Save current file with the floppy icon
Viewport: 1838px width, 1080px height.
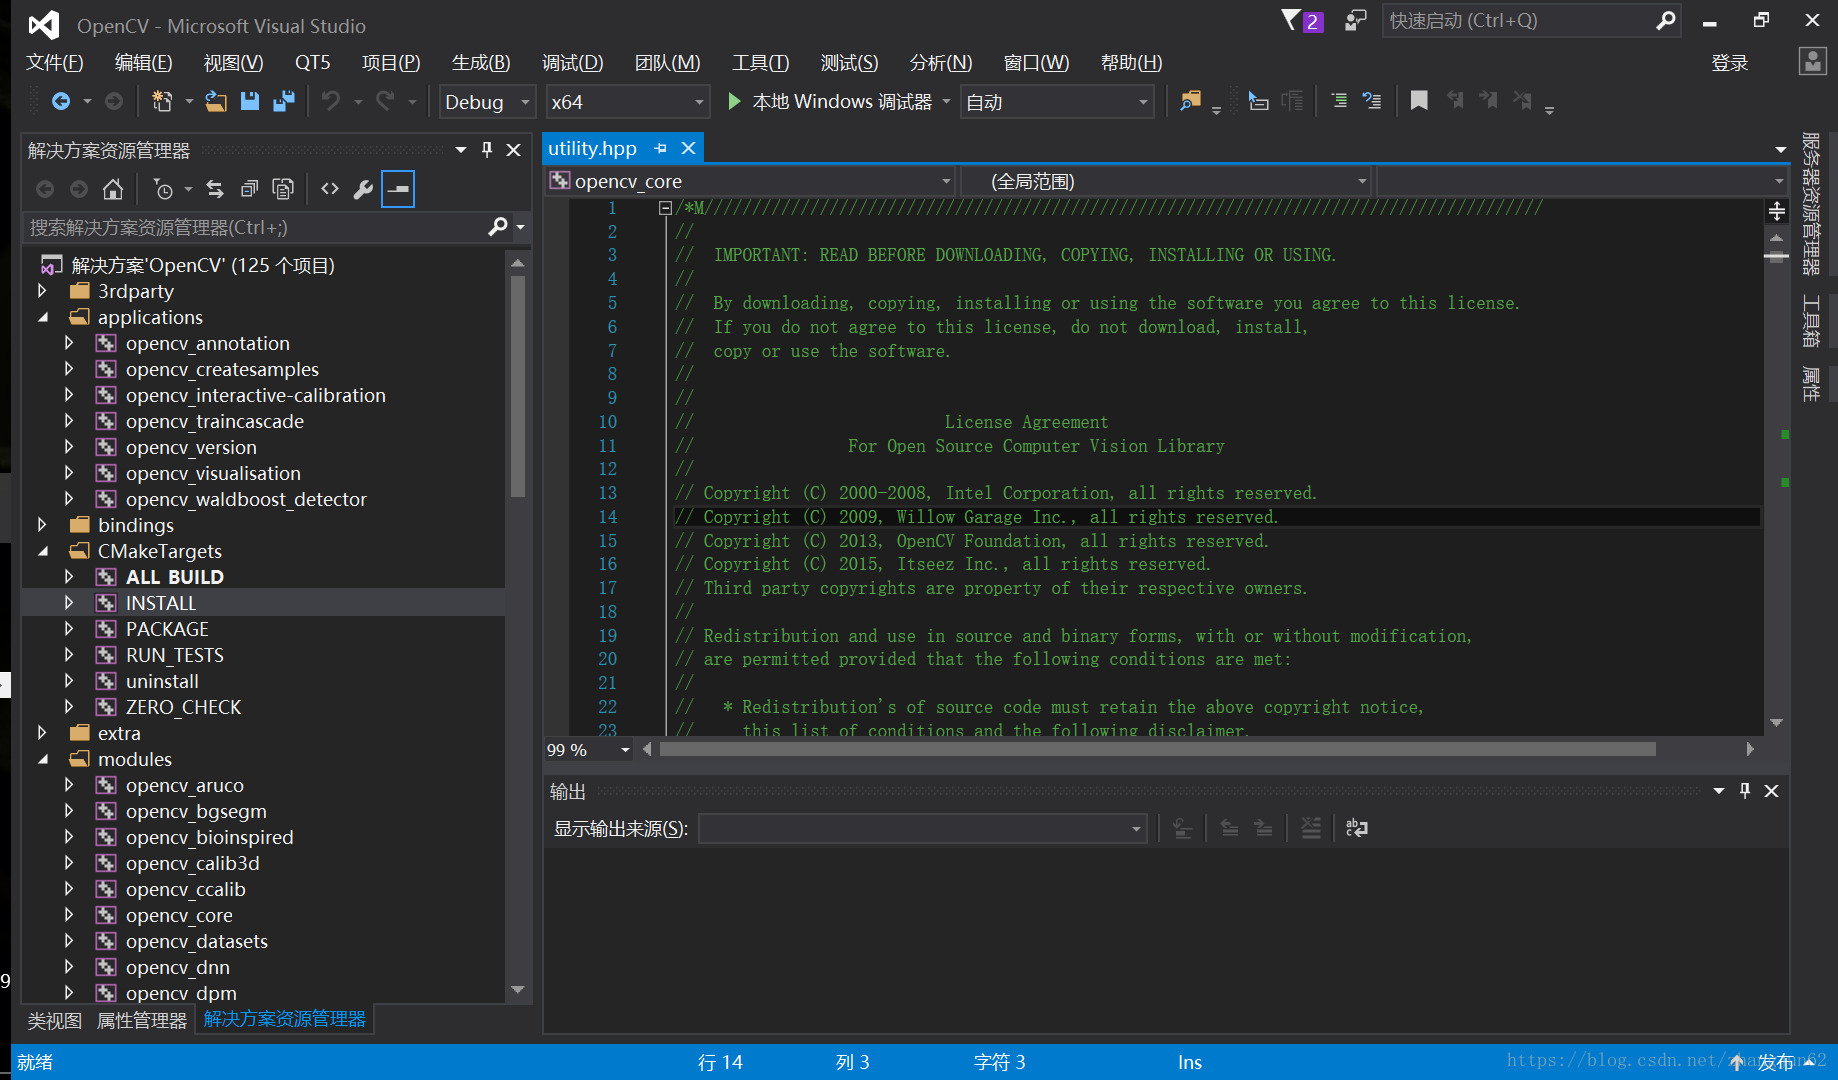click(x=250, y=101)
